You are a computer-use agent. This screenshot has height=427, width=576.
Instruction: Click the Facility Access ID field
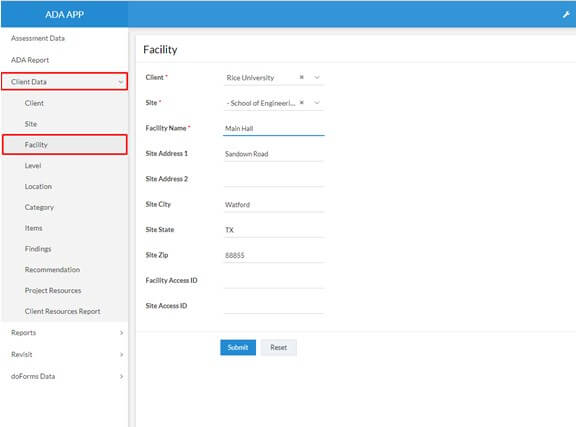(x=274, y=281)
